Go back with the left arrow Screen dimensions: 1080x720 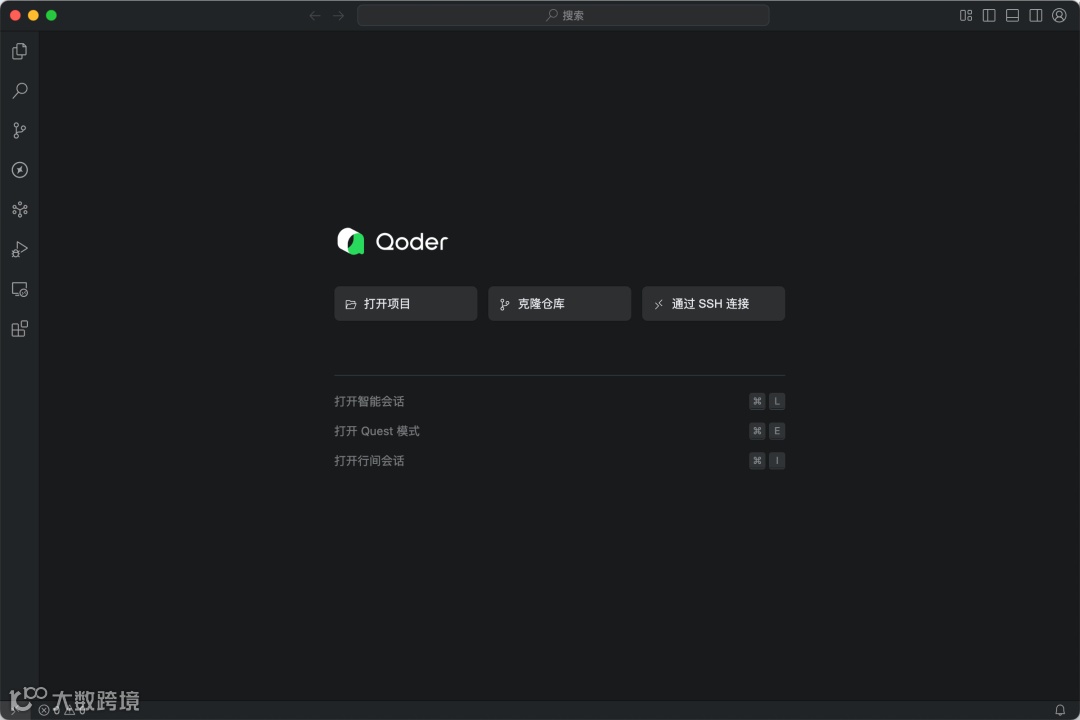pyautogui.click(x=315, y=15)
